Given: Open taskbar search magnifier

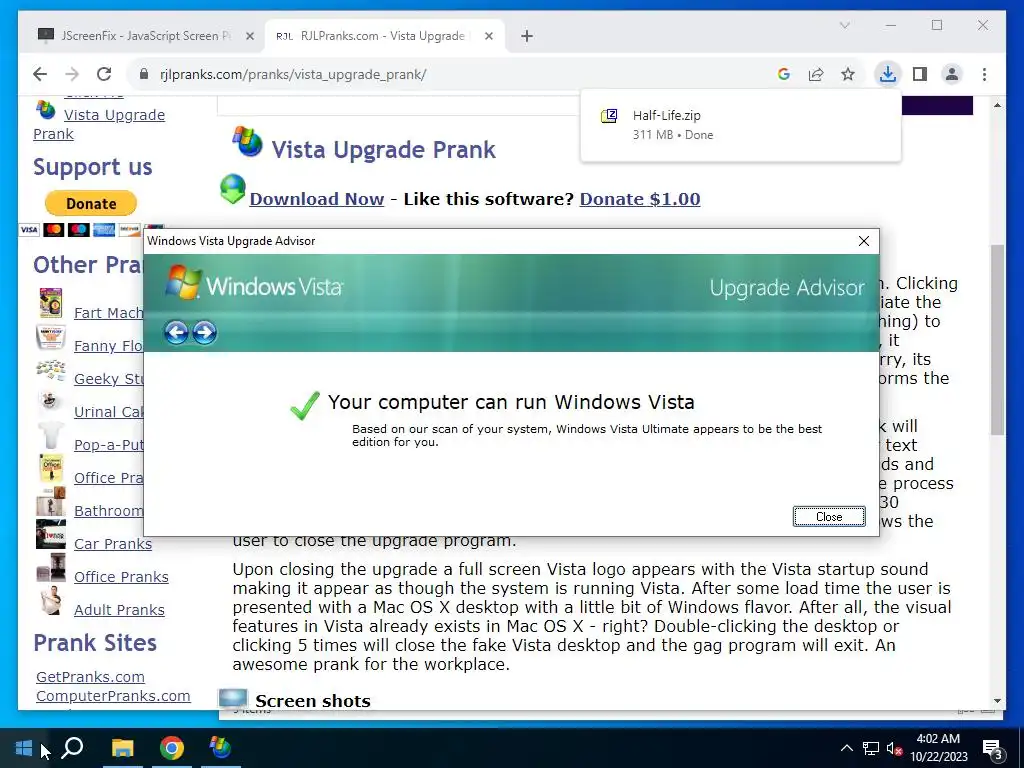Looking at the screenshot, I should click(x=72, y=748).
